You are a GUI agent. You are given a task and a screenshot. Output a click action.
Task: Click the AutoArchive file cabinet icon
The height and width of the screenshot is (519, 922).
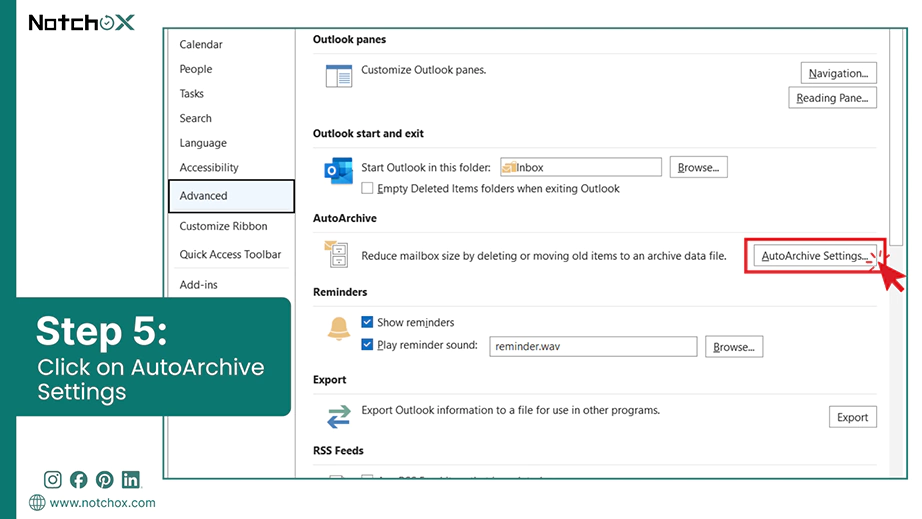336,254
